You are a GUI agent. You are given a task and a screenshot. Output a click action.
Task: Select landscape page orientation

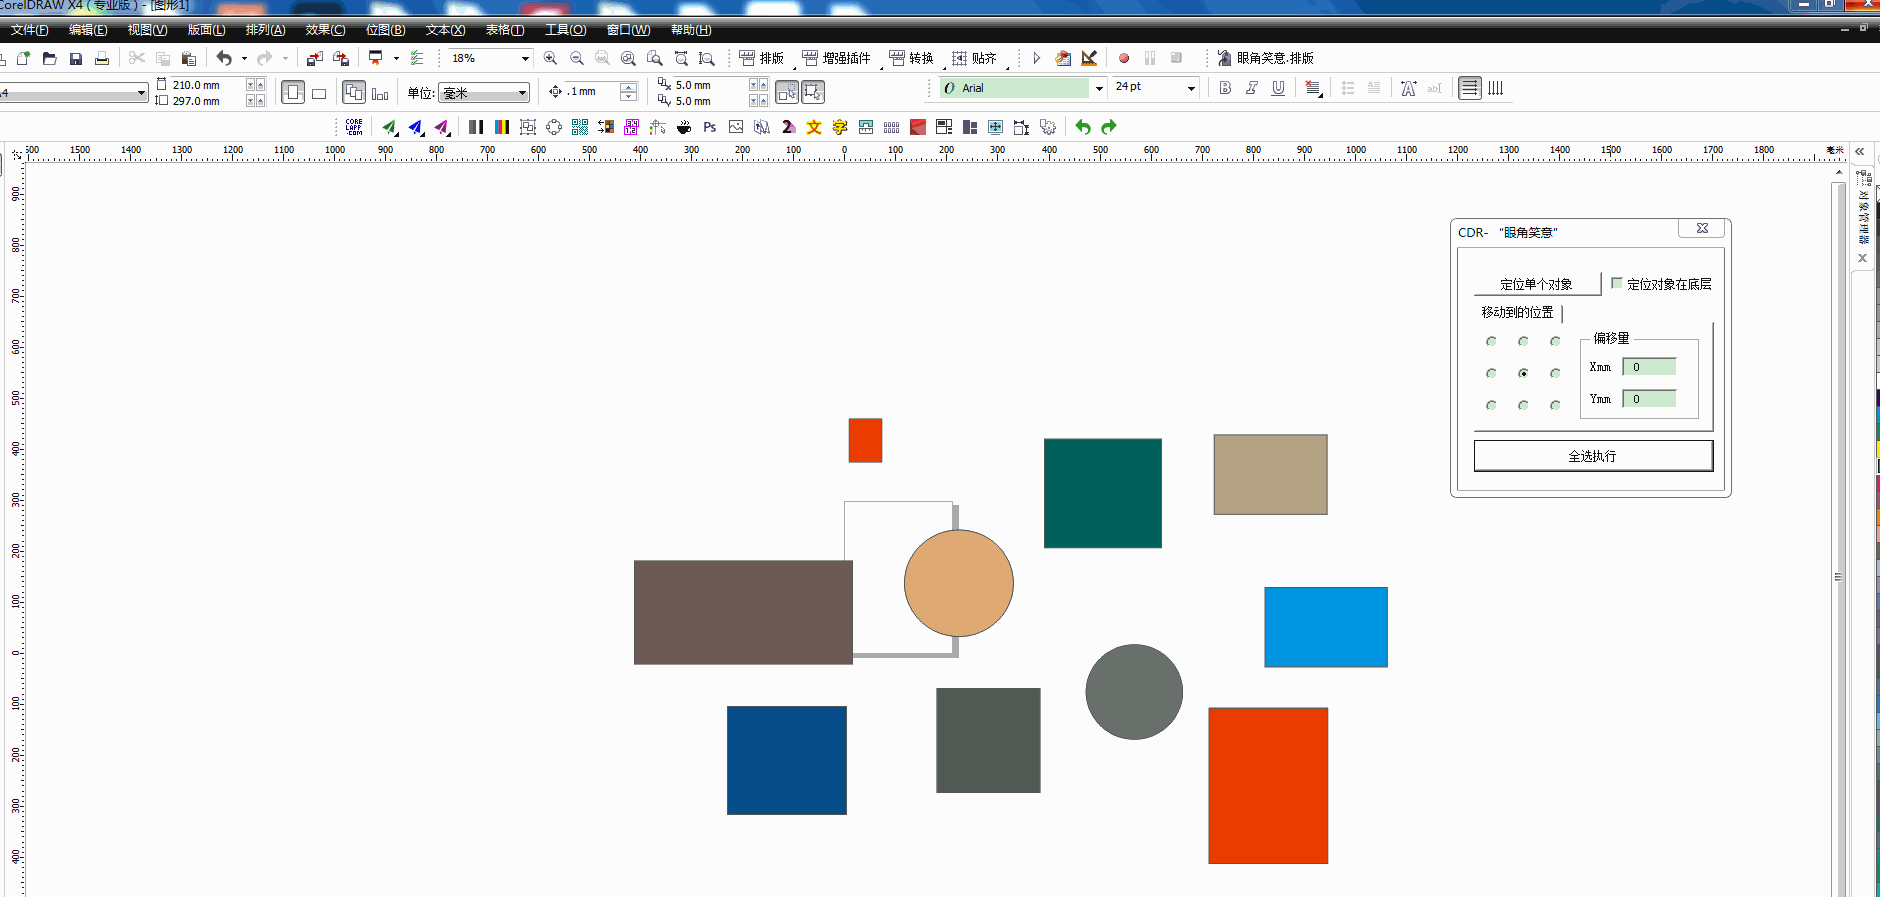(319, 94)
